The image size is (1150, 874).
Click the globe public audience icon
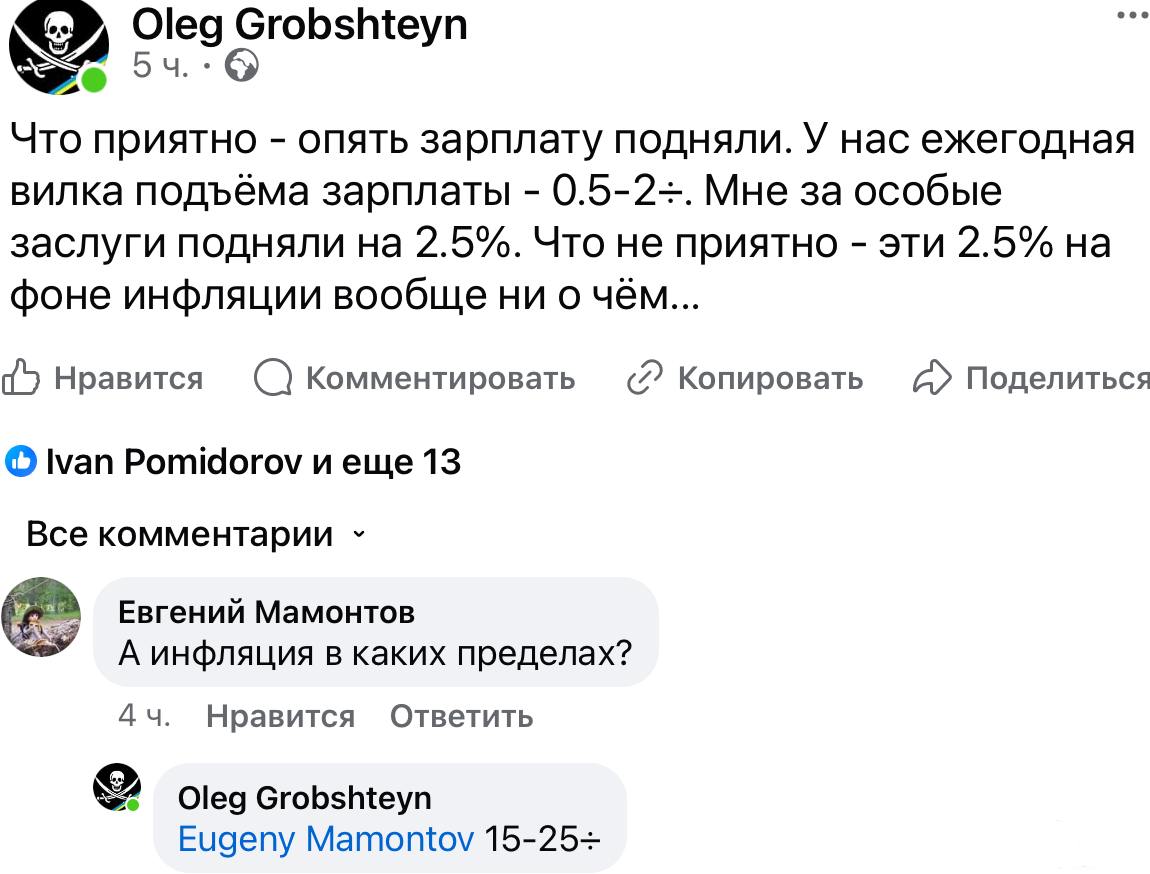pyautogui.click(x=241, y=66)
